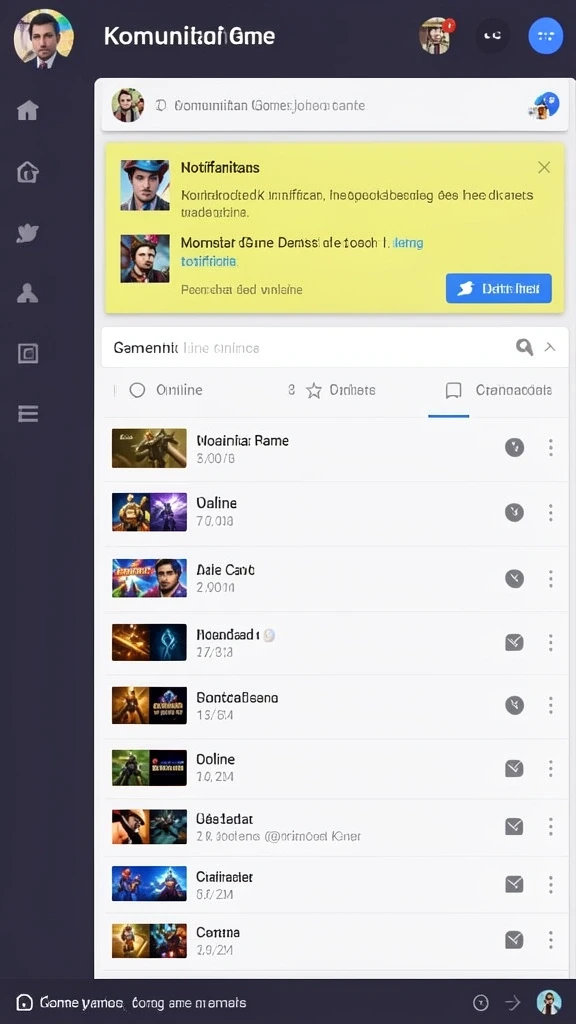Click status icon on Bontcaßeeno row
Screen dimensions: 576x1024
tap(515, 705)
